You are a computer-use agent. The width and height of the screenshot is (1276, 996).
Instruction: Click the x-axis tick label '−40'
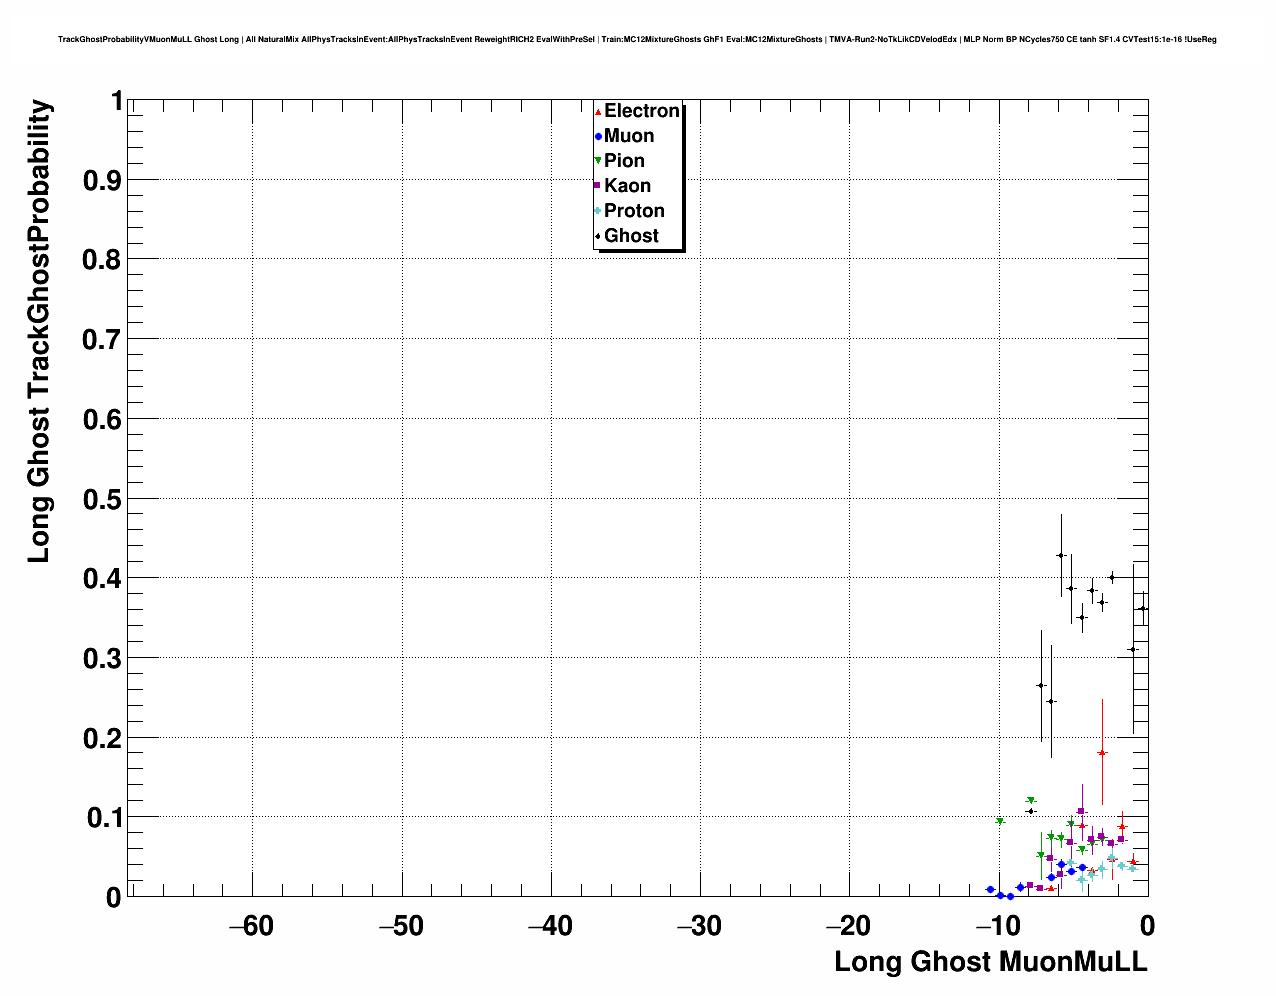tap(550, 926)
